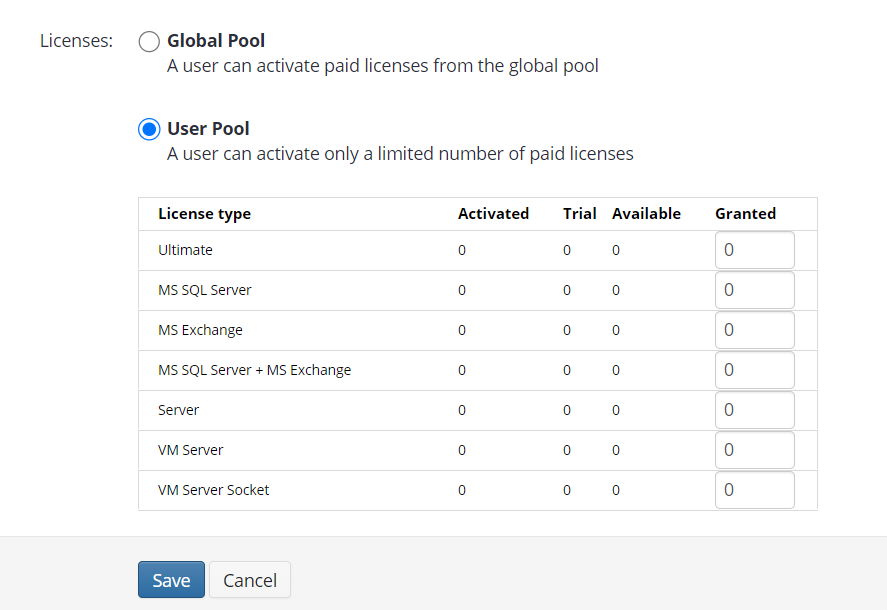Viewport: 887px width, 610px height.
Task: Click the Granted field for MS SQL Server
Action: tap(754, 289)
